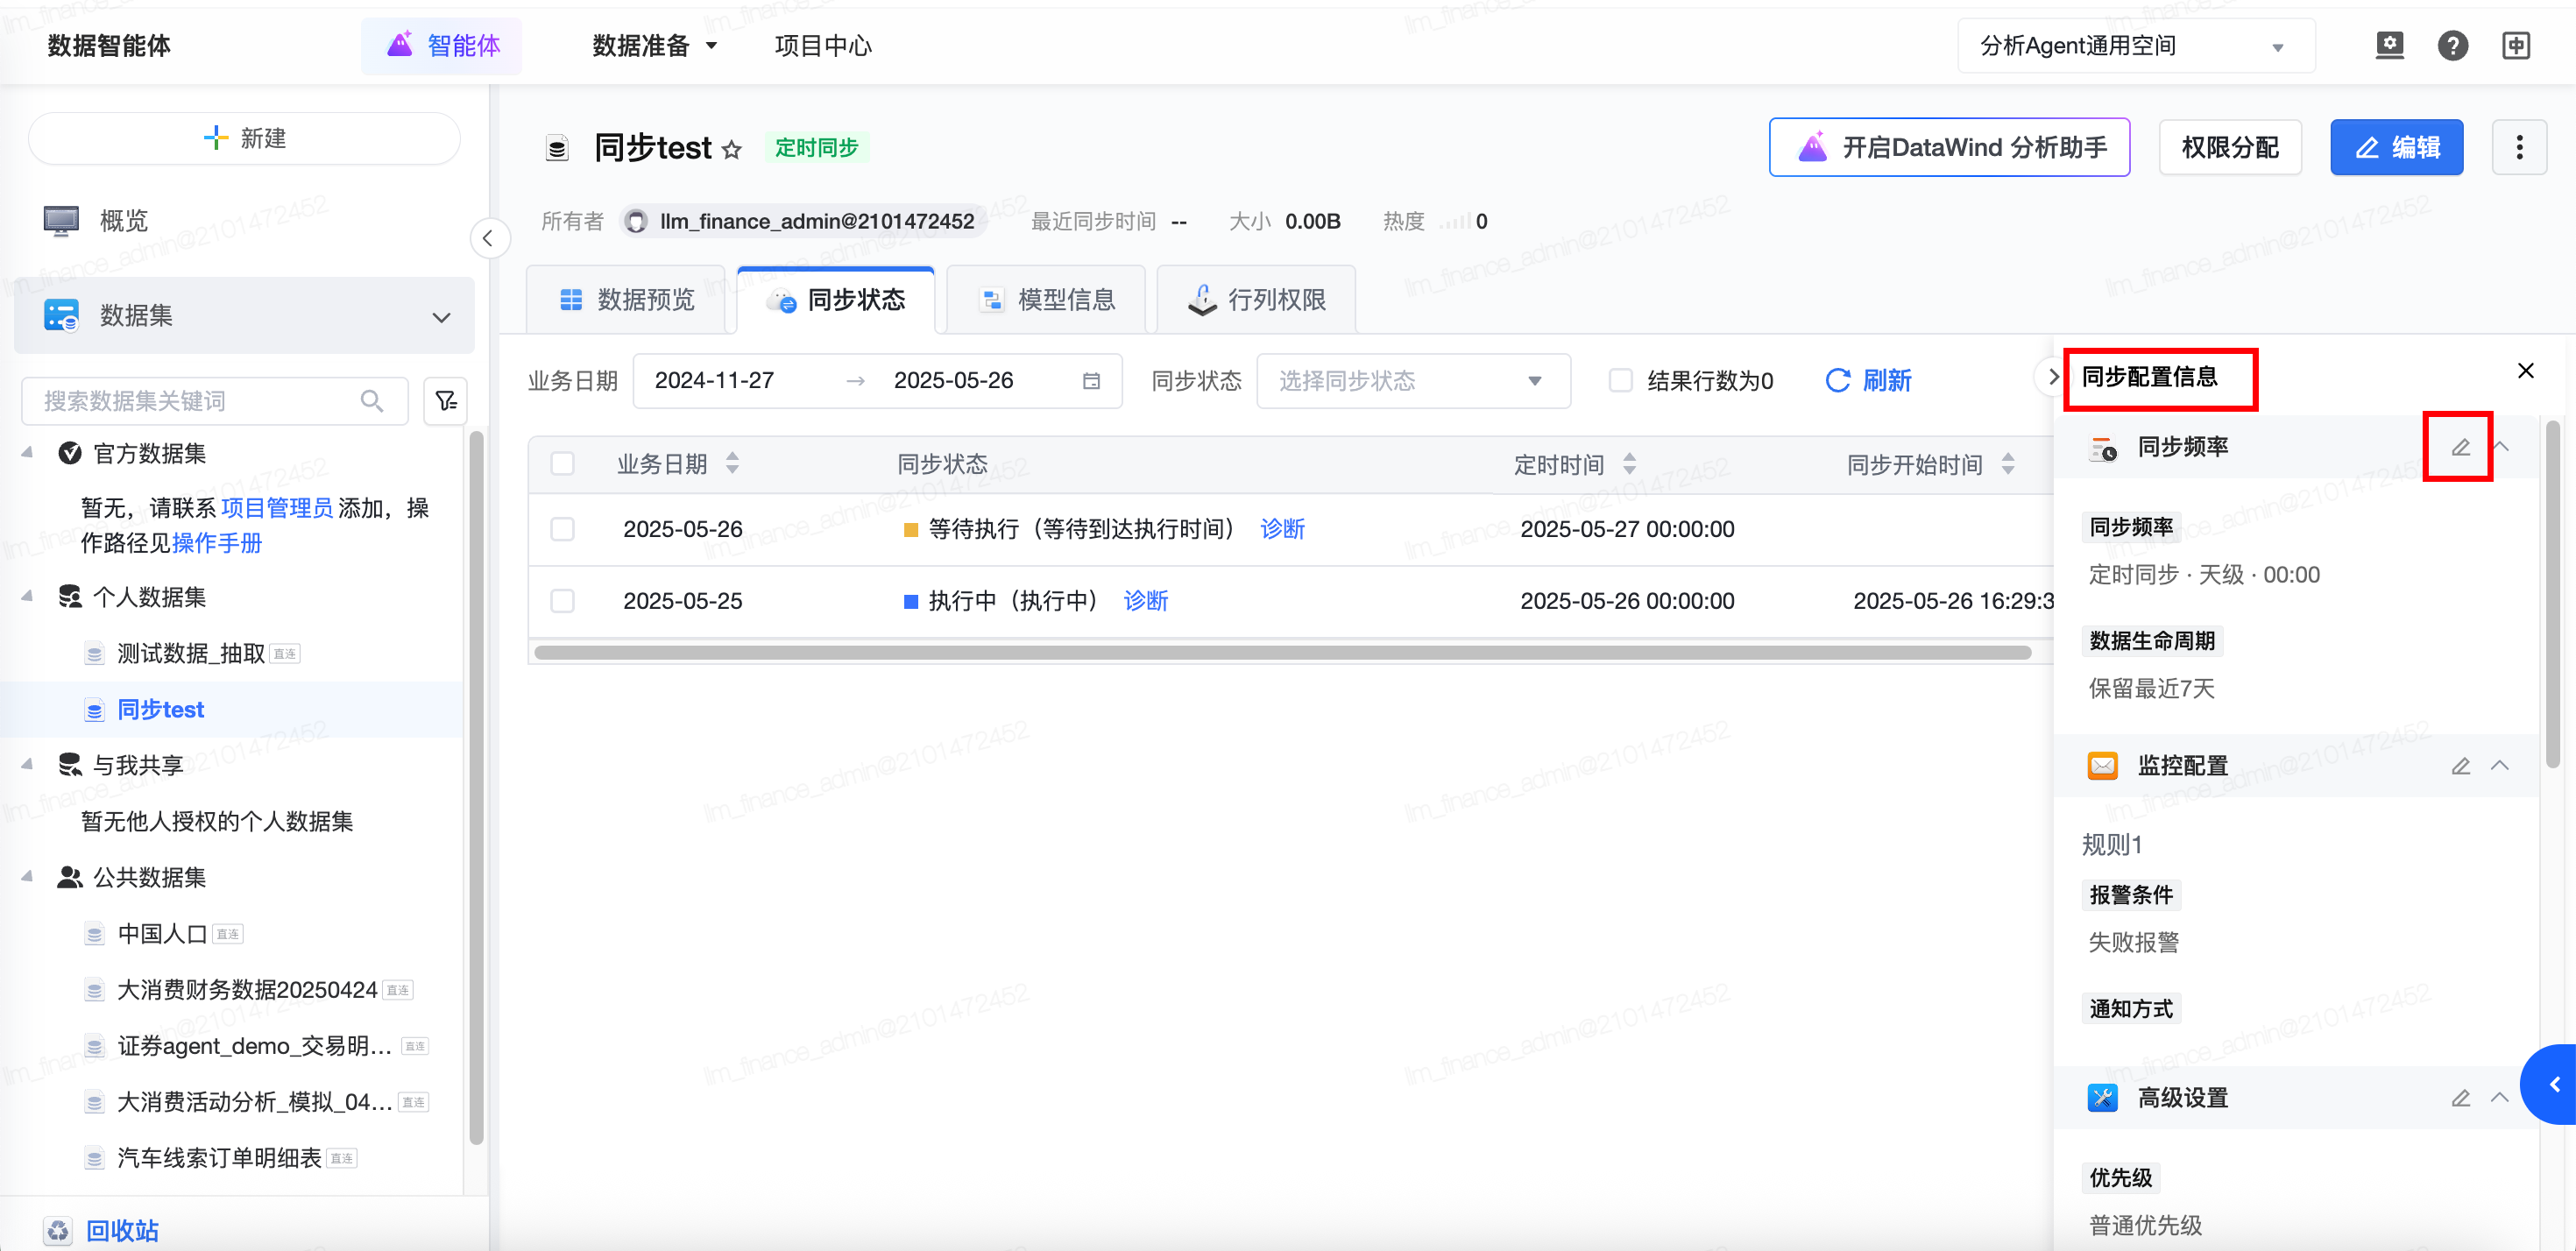The width and height of the screenshot is (2576, 1251).
Task: Collapse the 官方数据集 tree node
Action: pos(27,453)
